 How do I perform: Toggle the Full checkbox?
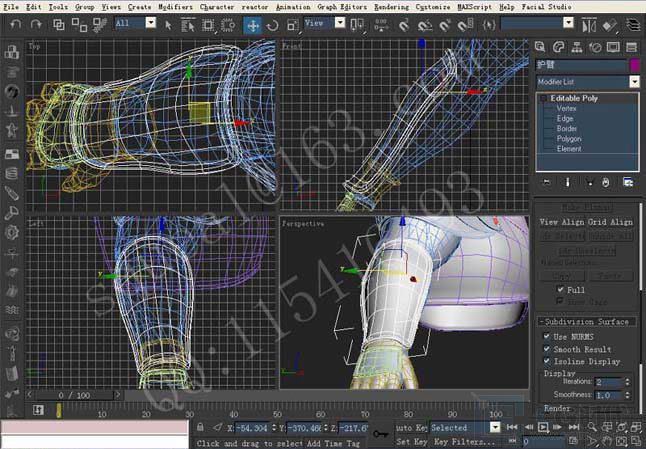click(x=560, y=289)
